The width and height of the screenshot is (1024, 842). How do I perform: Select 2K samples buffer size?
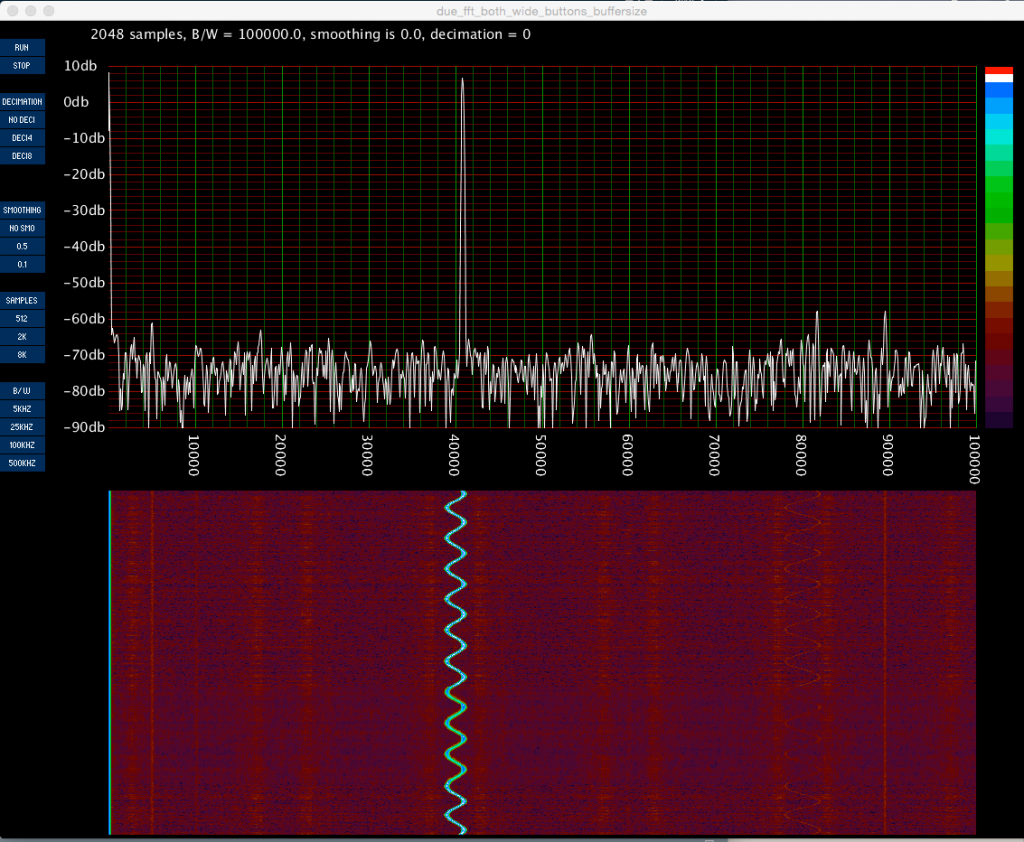[x=22, y=336]
